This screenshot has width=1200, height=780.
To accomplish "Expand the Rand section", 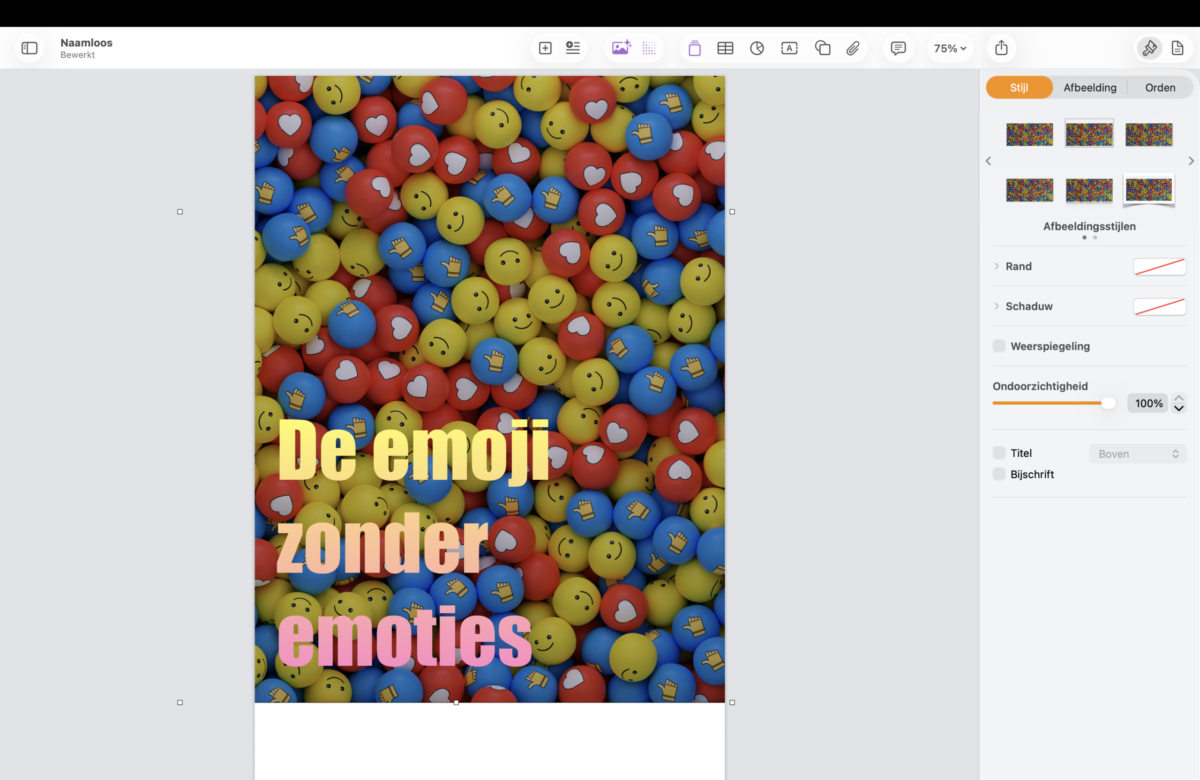I will [997, 266].
